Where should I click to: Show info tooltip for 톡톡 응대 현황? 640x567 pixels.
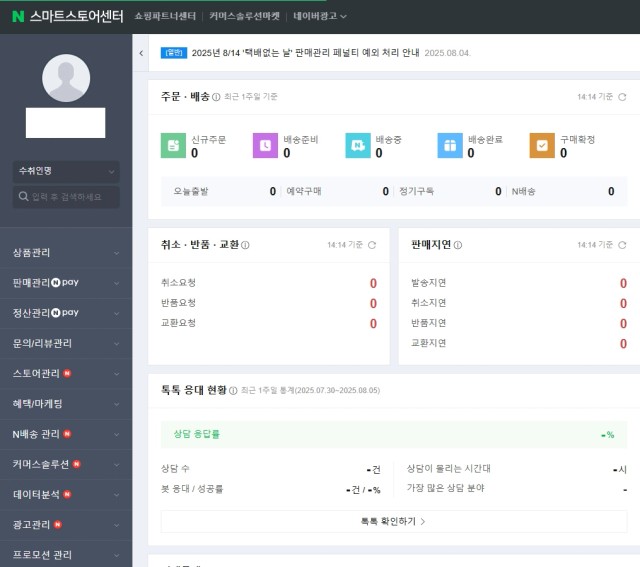(x=233, y=391)
